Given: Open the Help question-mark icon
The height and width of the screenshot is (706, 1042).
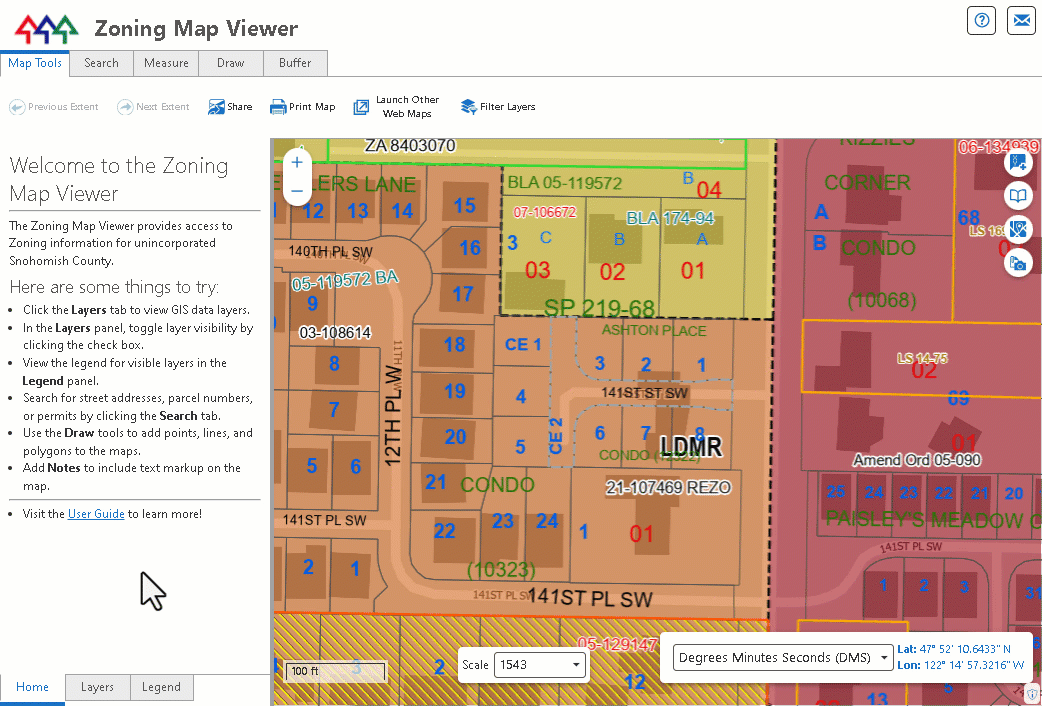Looking at the screenshot, I should (x=982, y=21).
